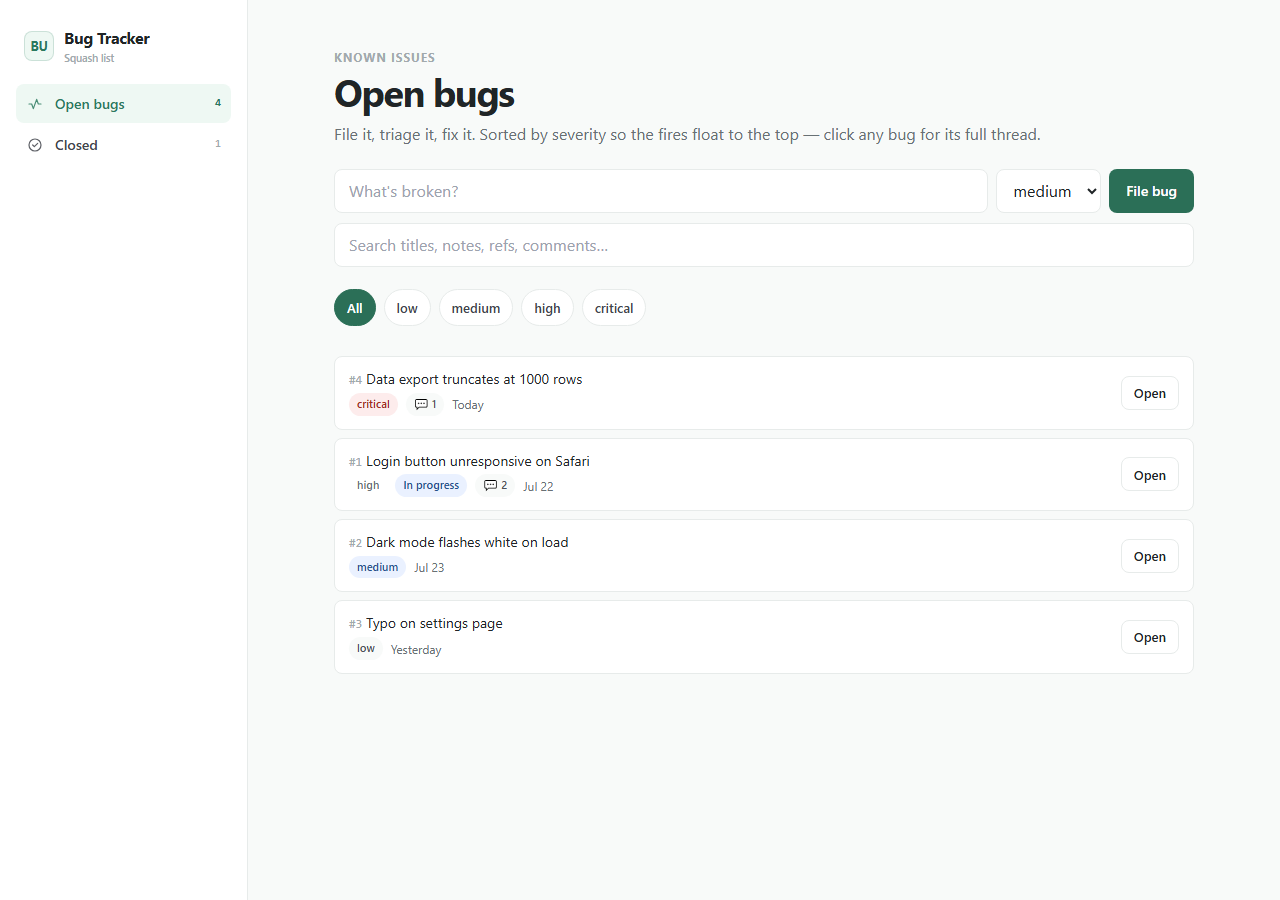The width and height of the screenshot is (1280, 900).
Task: Expand the medium severity dropdown
Action: click(1048, 191)
